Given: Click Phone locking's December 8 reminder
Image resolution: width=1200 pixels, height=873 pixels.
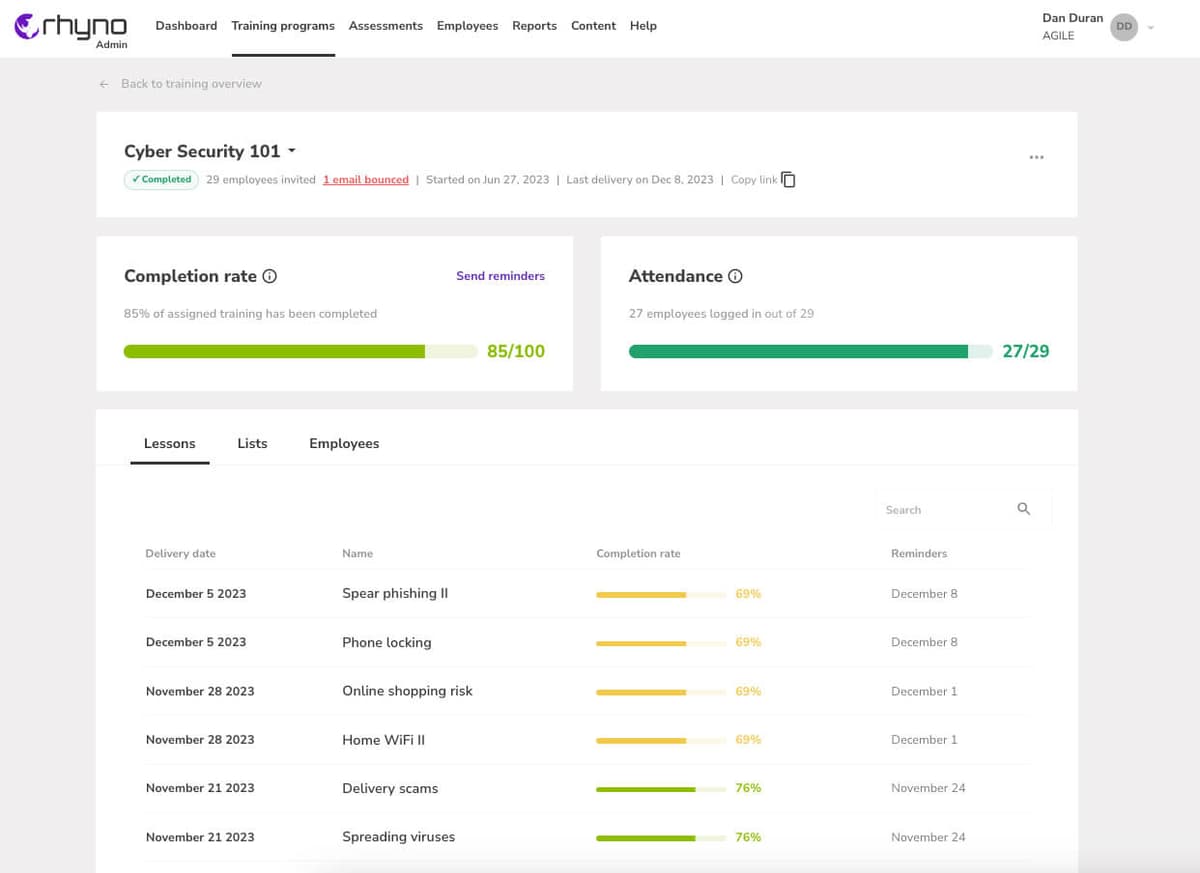Looking at the screenshot, I should (x=924, y=642).
